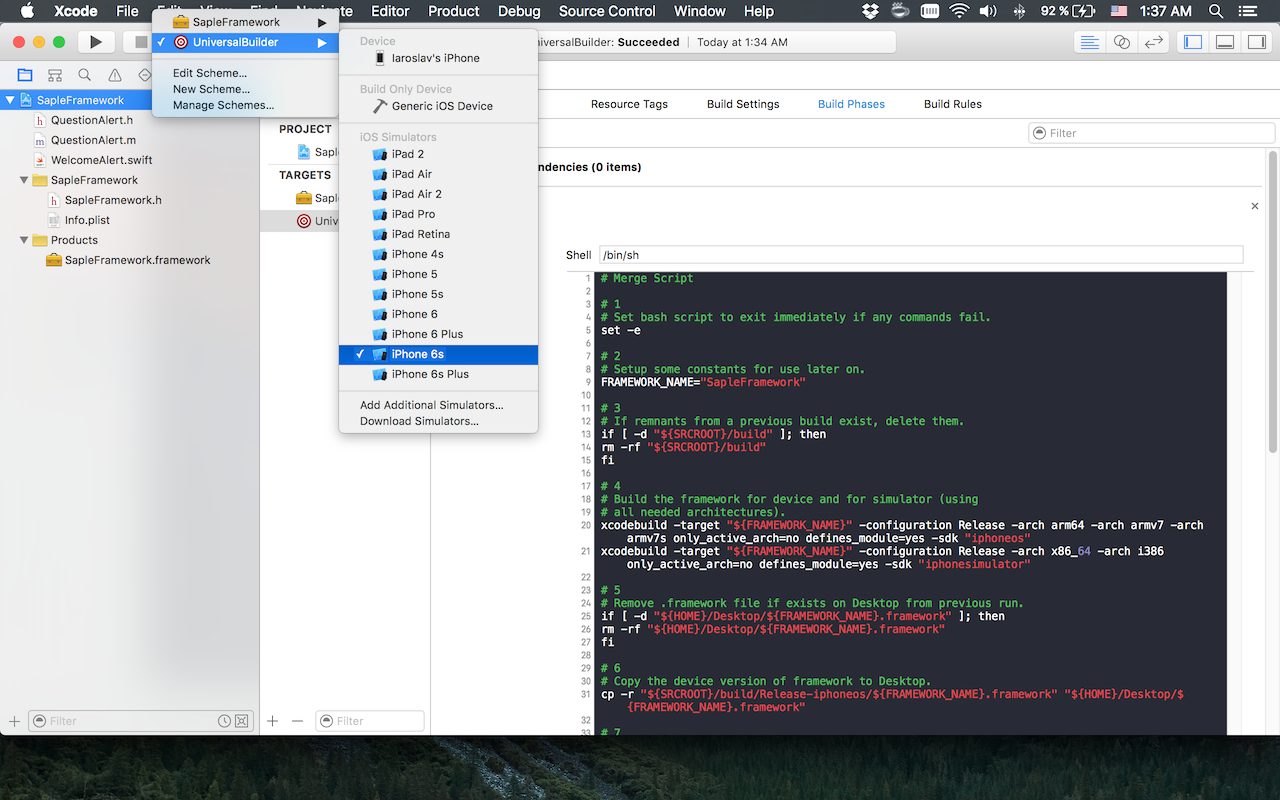
Task: Select the Build Phases tab
Action: (851, 104)
